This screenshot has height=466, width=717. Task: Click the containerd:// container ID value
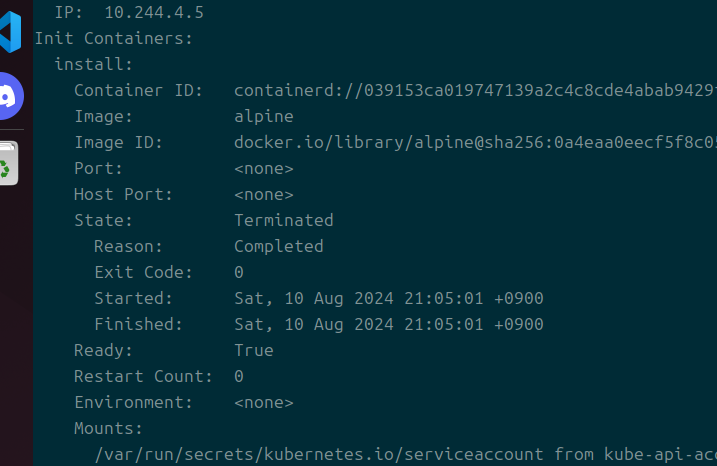[x=474, y=91]
